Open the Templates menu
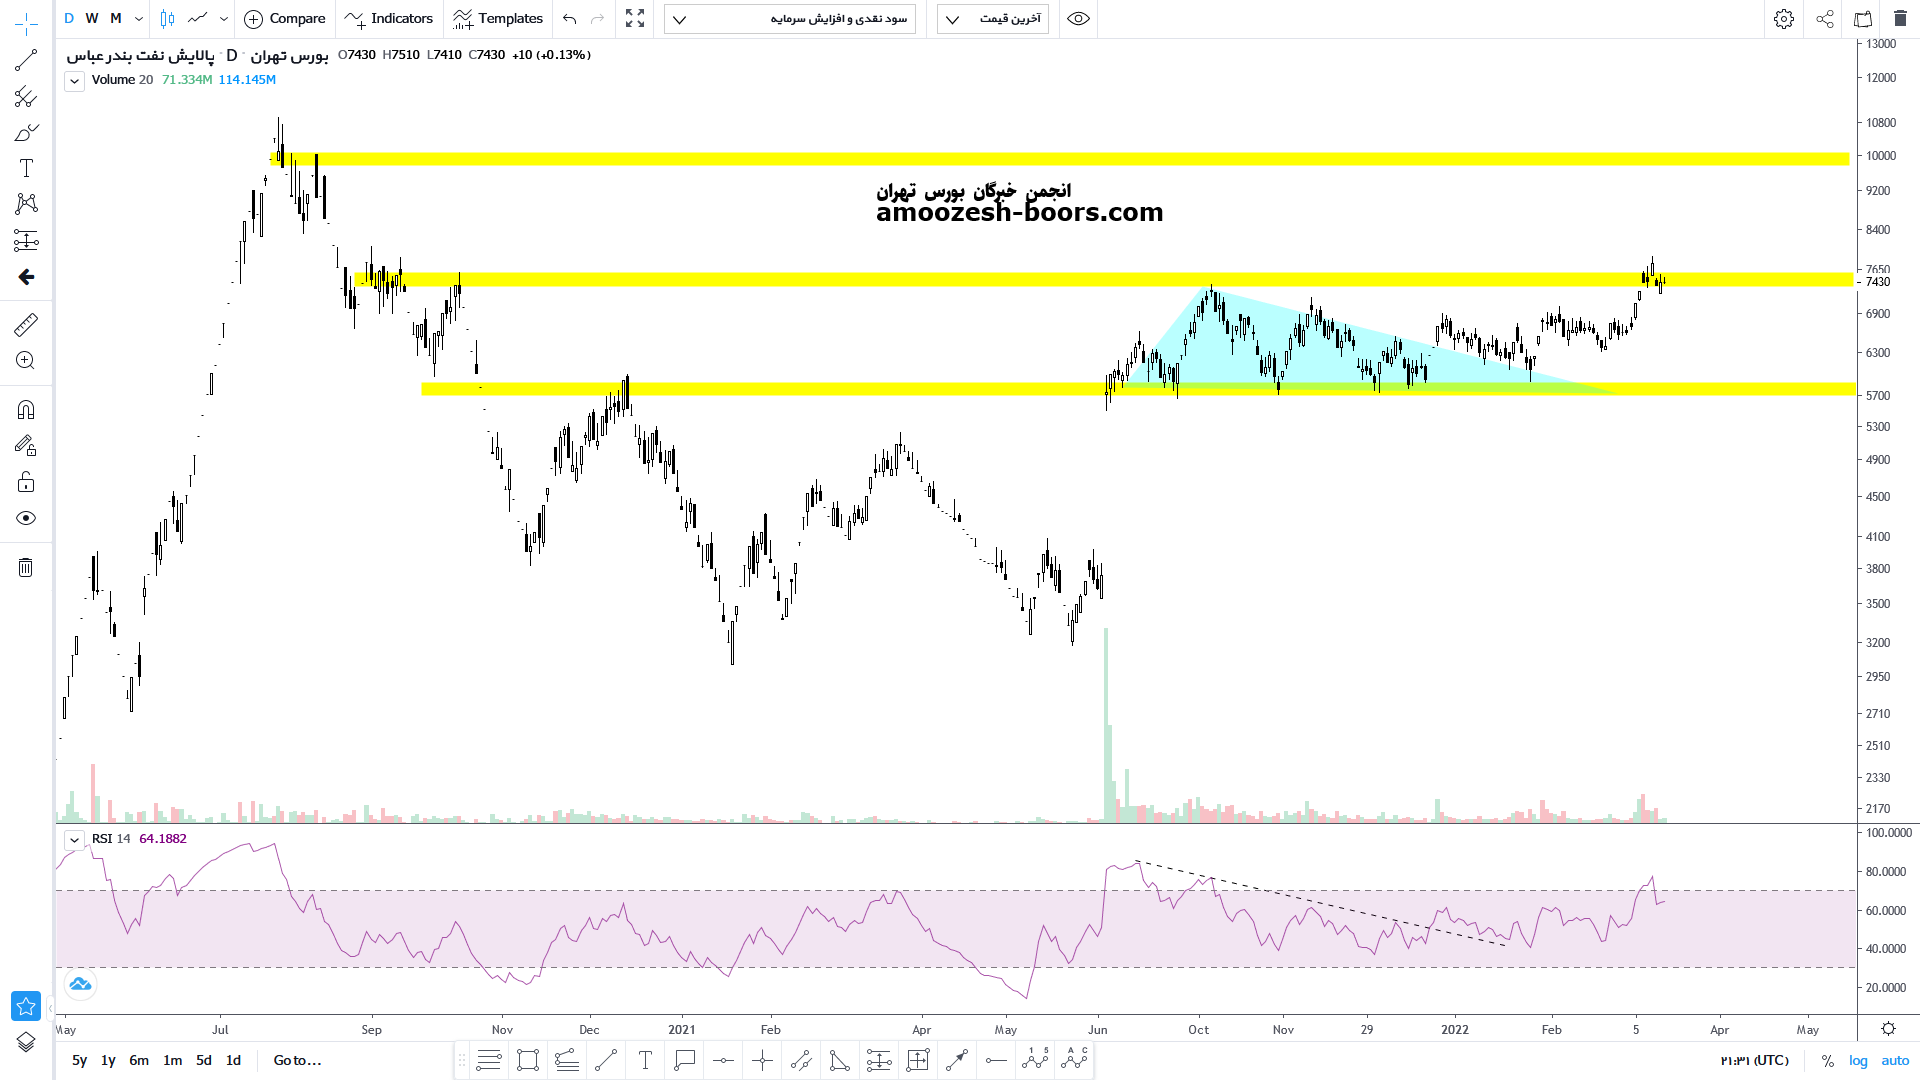The width and height of the screenshot is (1920, 1080). tap(497, 19)
